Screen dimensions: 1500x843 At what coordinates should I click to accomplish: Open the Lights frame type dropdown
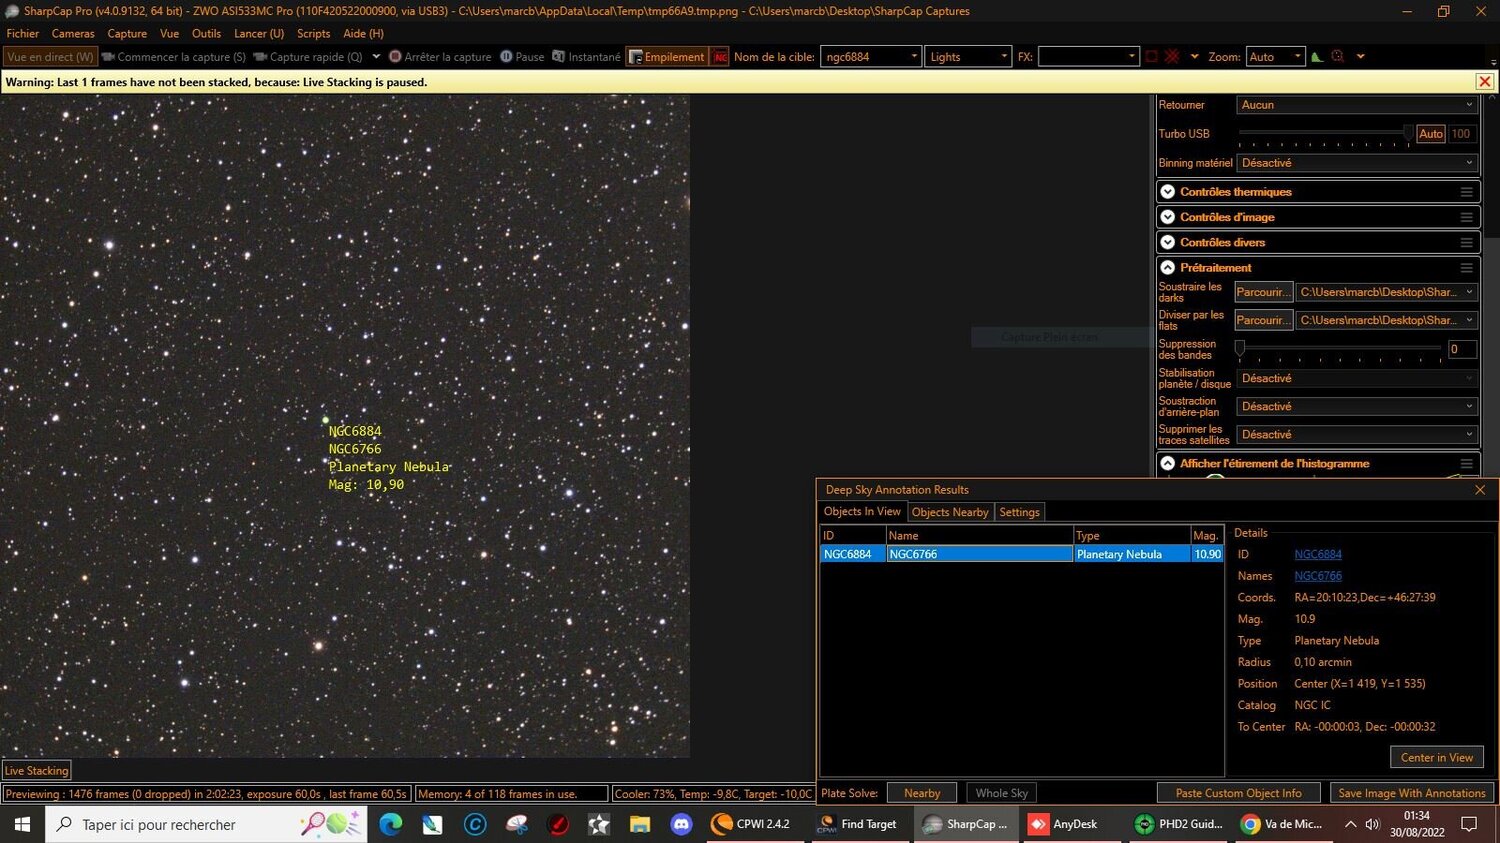(x=1005, y=56)
